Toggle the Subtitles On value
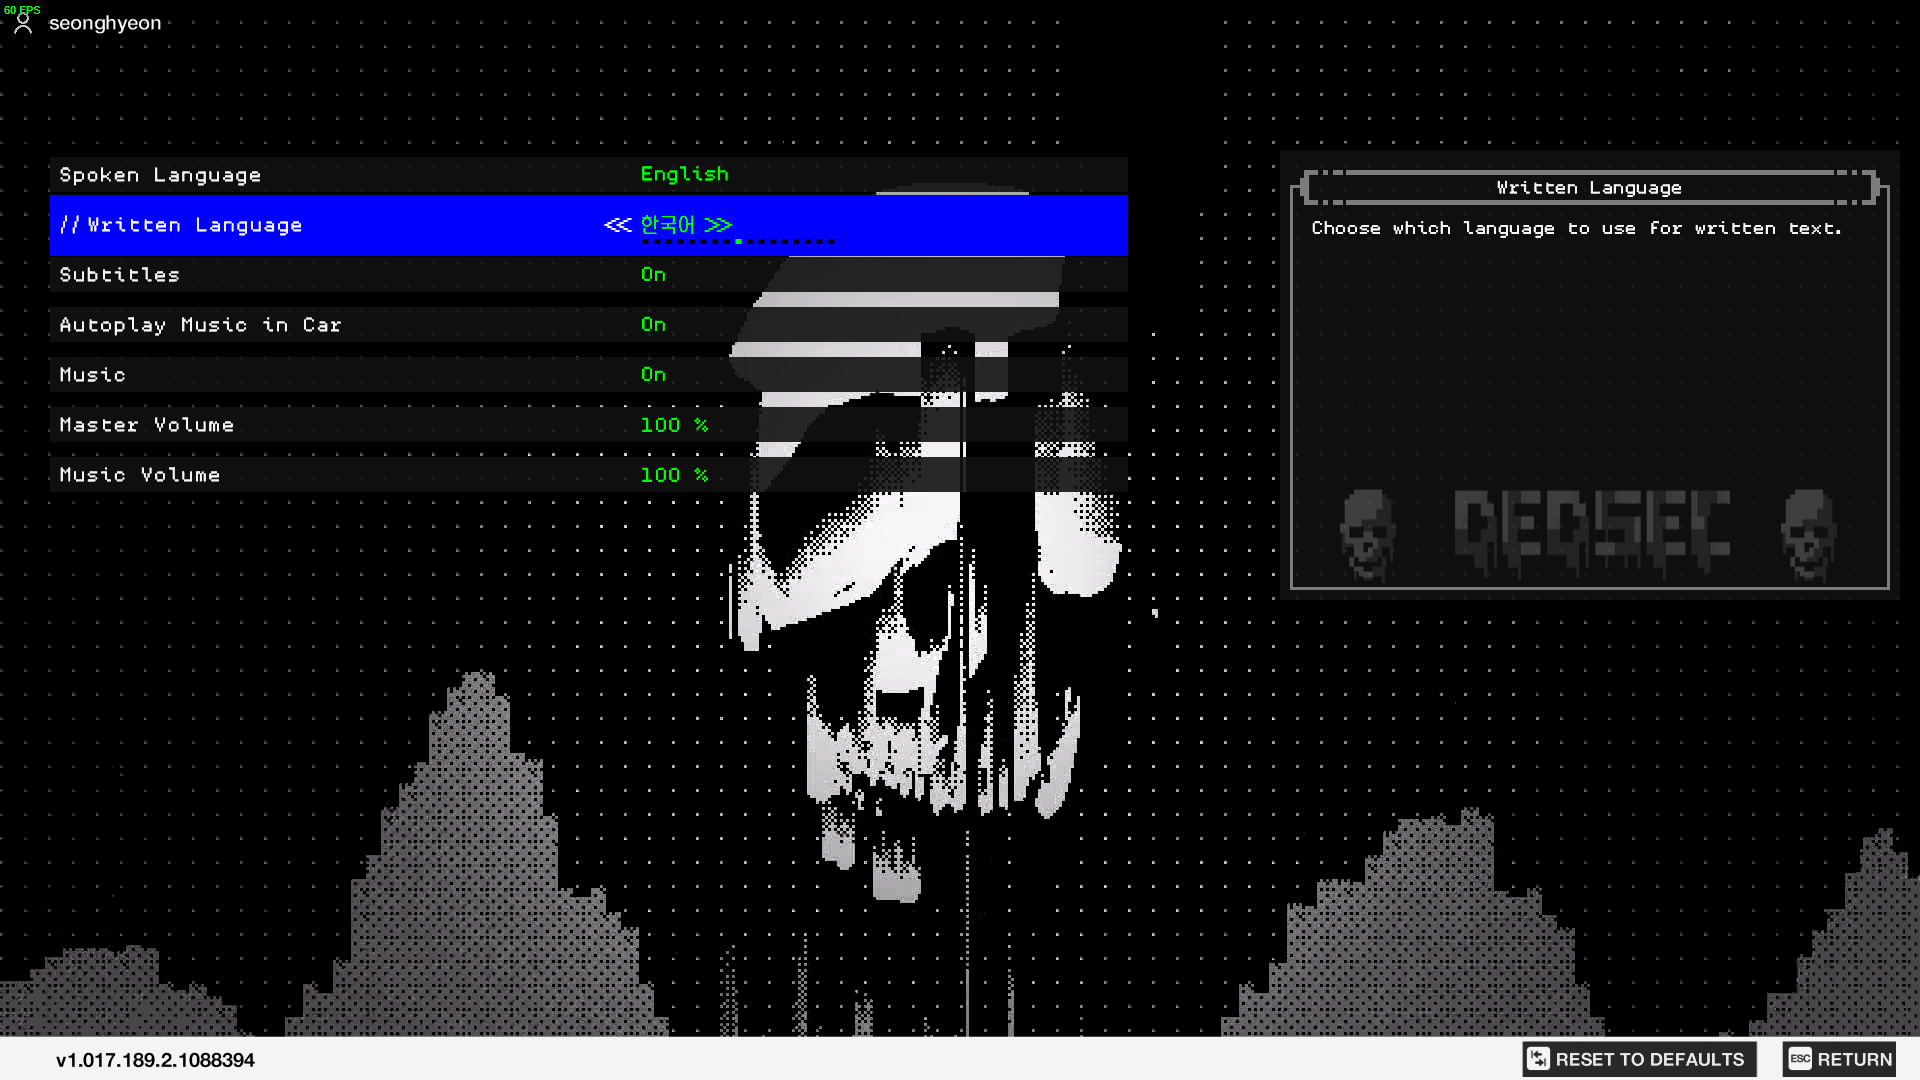Screen dimensions: 1920x1080 tap(653, 275)
